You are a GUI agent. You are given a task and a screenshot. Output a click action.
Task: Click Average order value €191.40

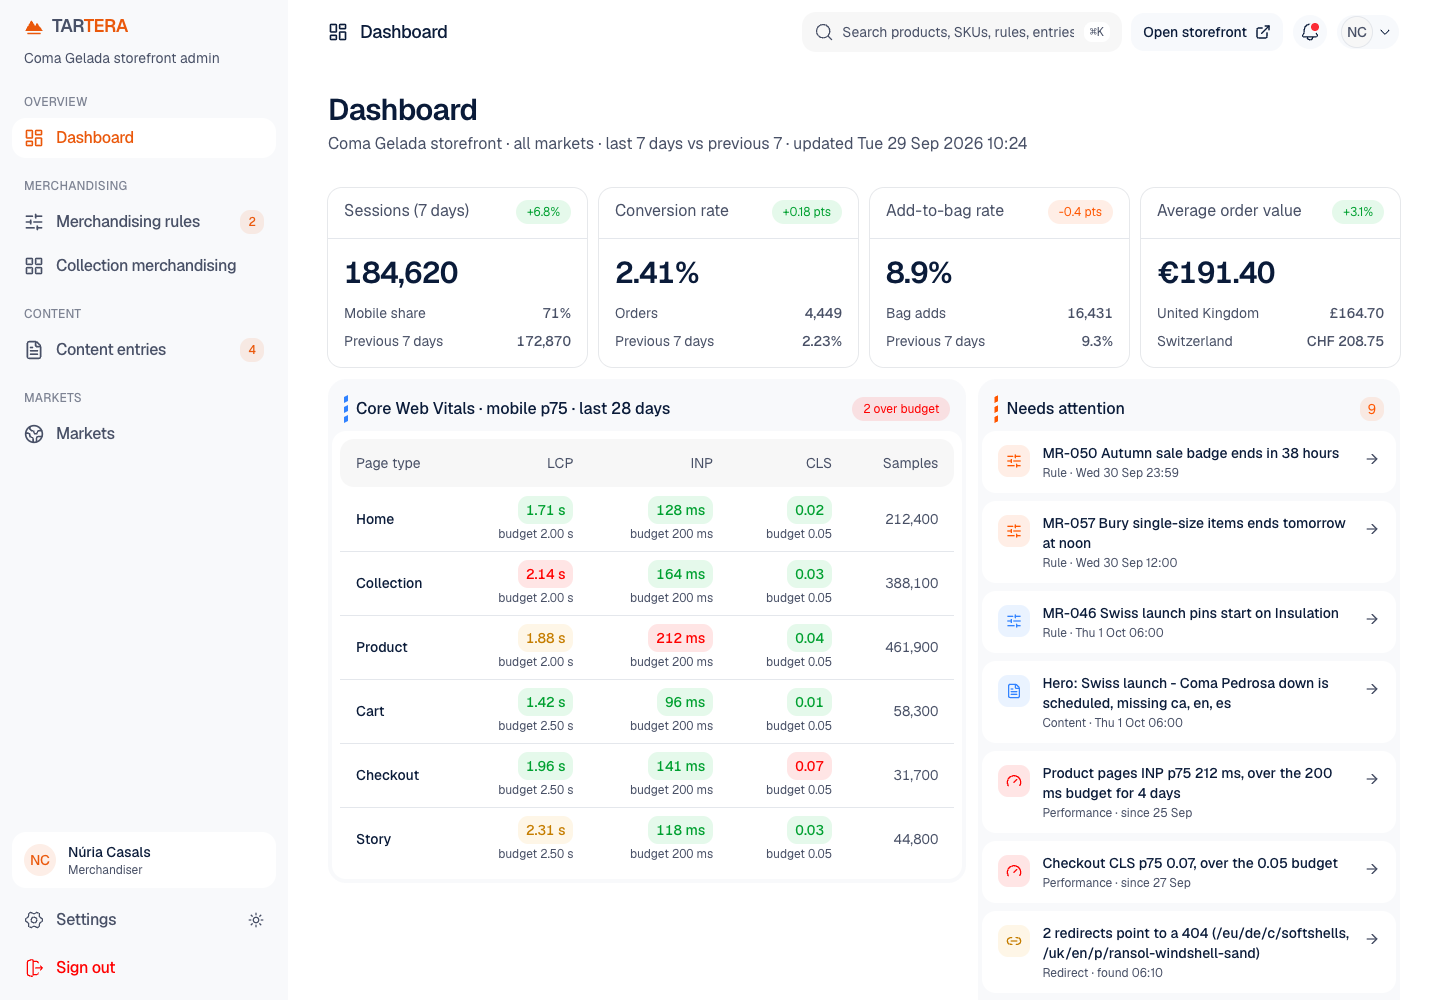point(1216,273)
